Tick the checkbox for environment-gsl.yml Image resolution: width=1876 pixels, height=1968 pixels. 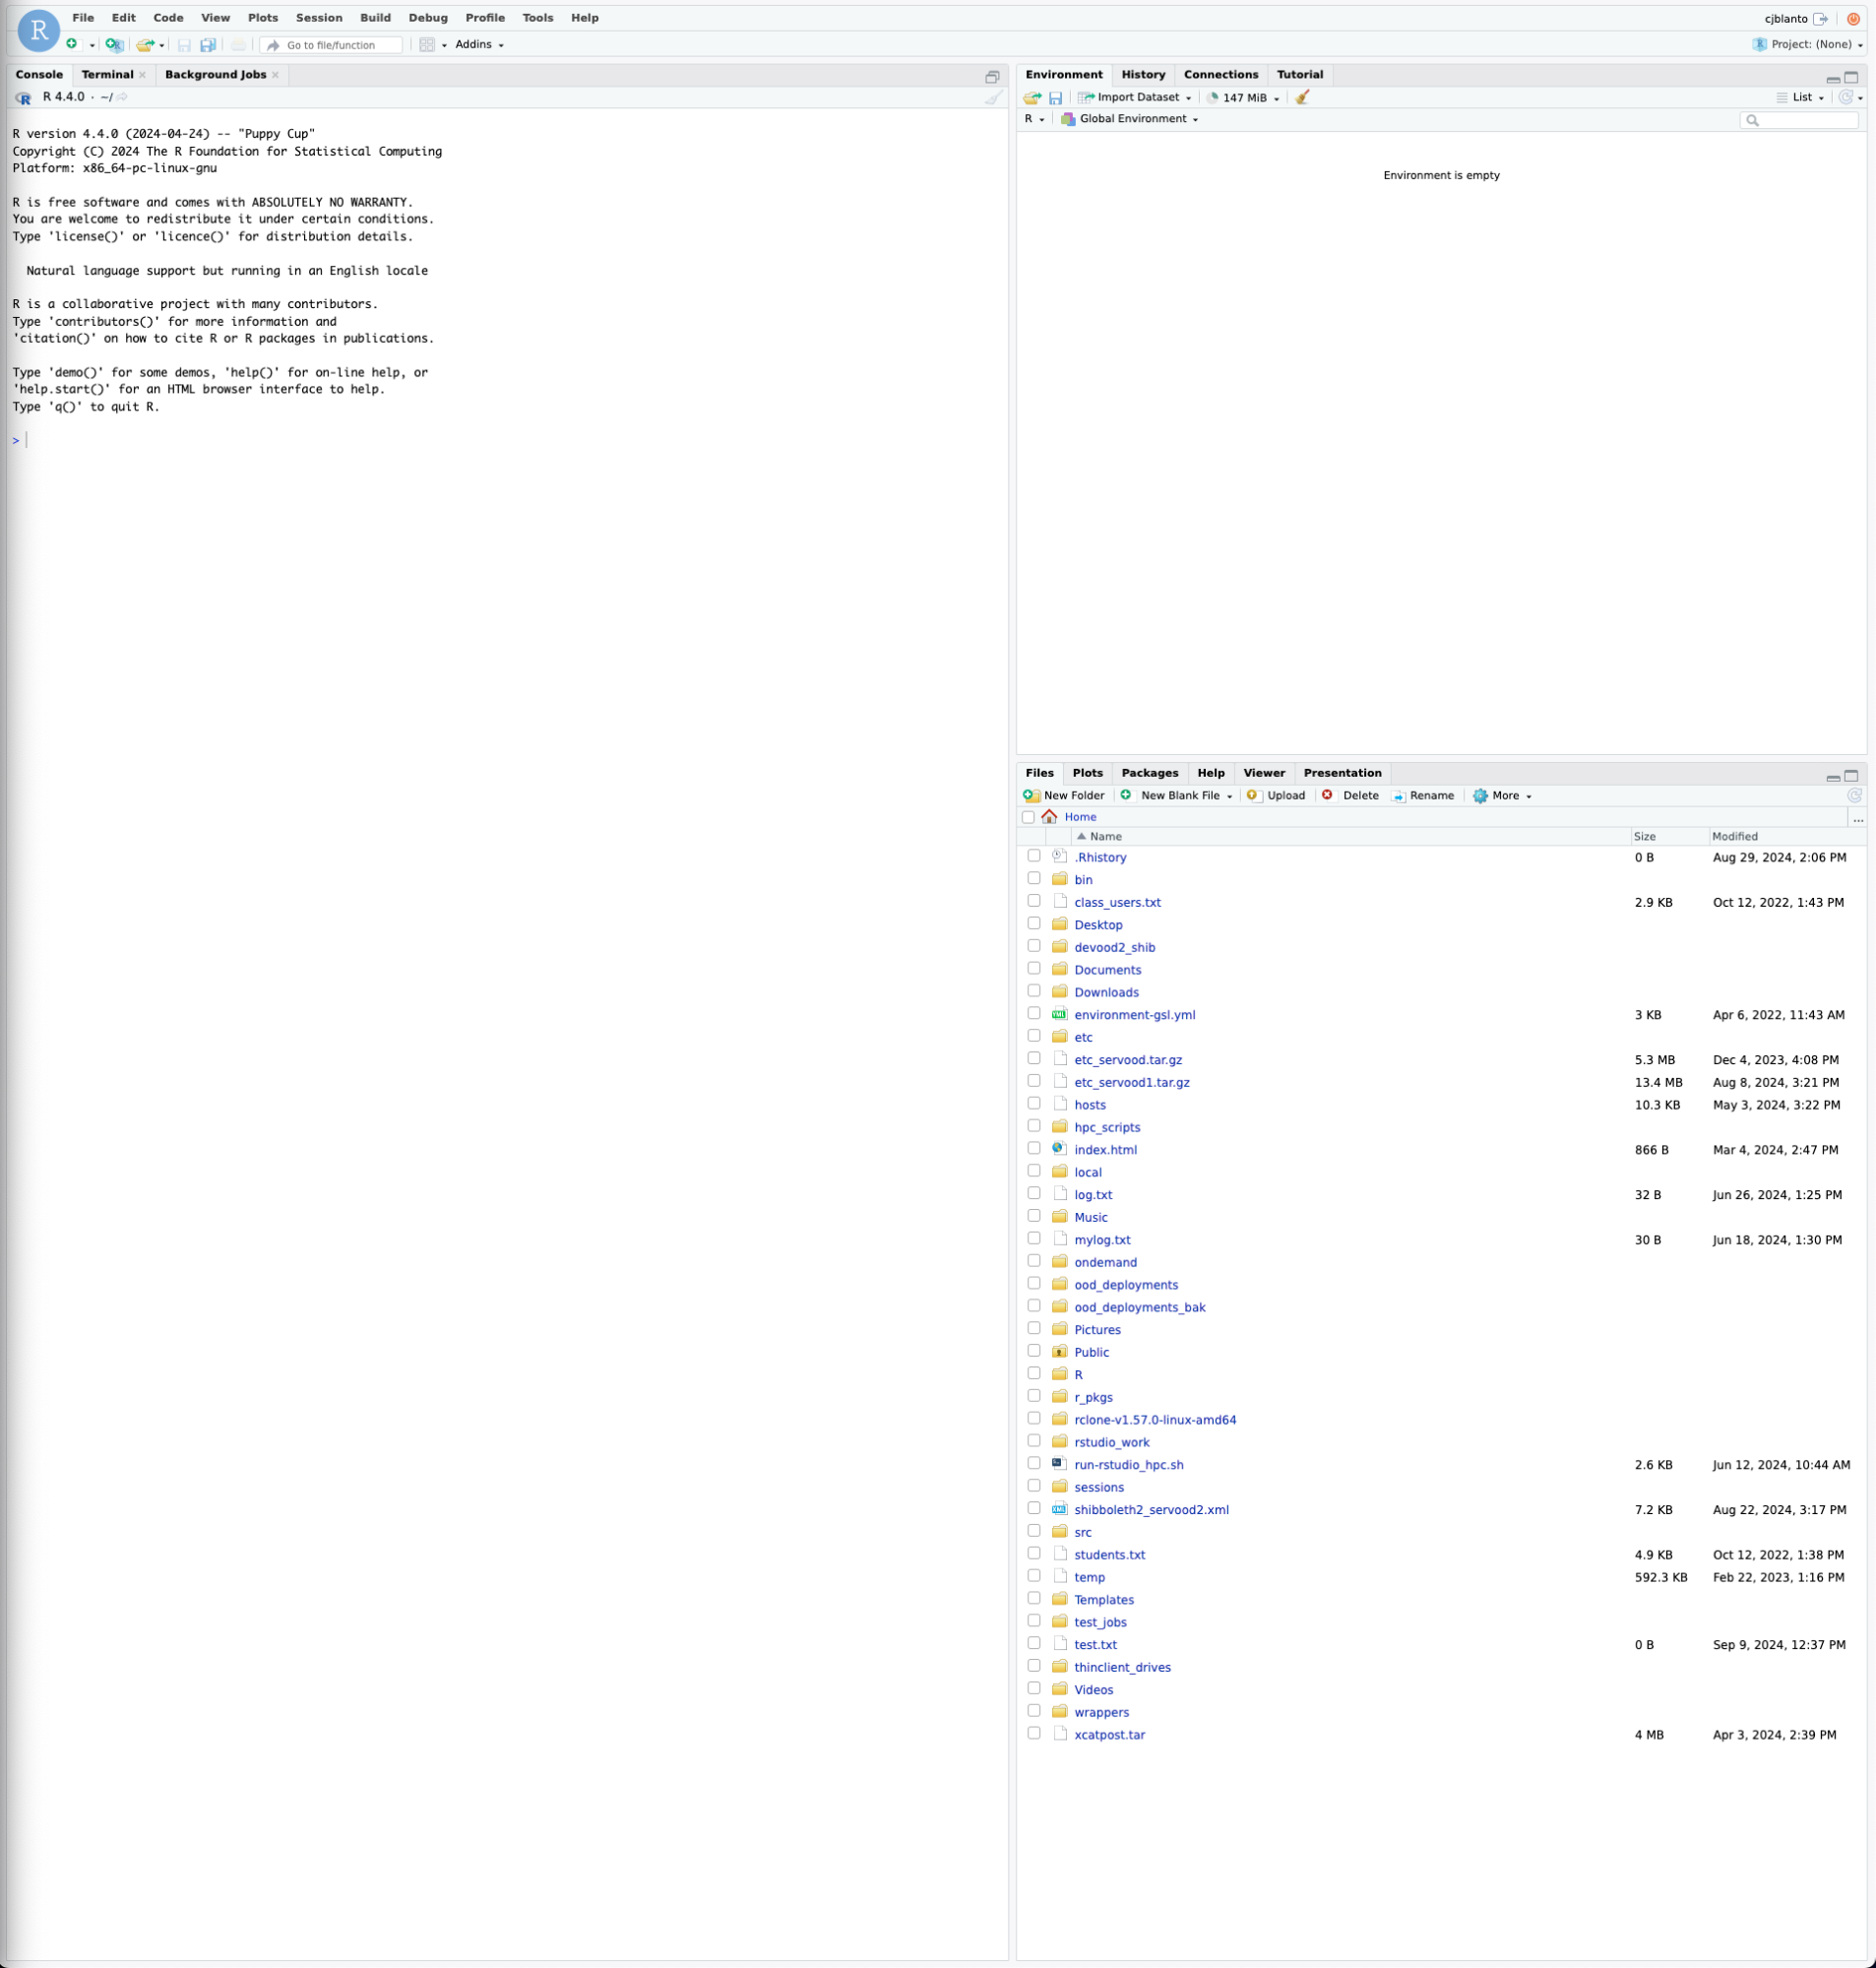click(1034, 1013)
